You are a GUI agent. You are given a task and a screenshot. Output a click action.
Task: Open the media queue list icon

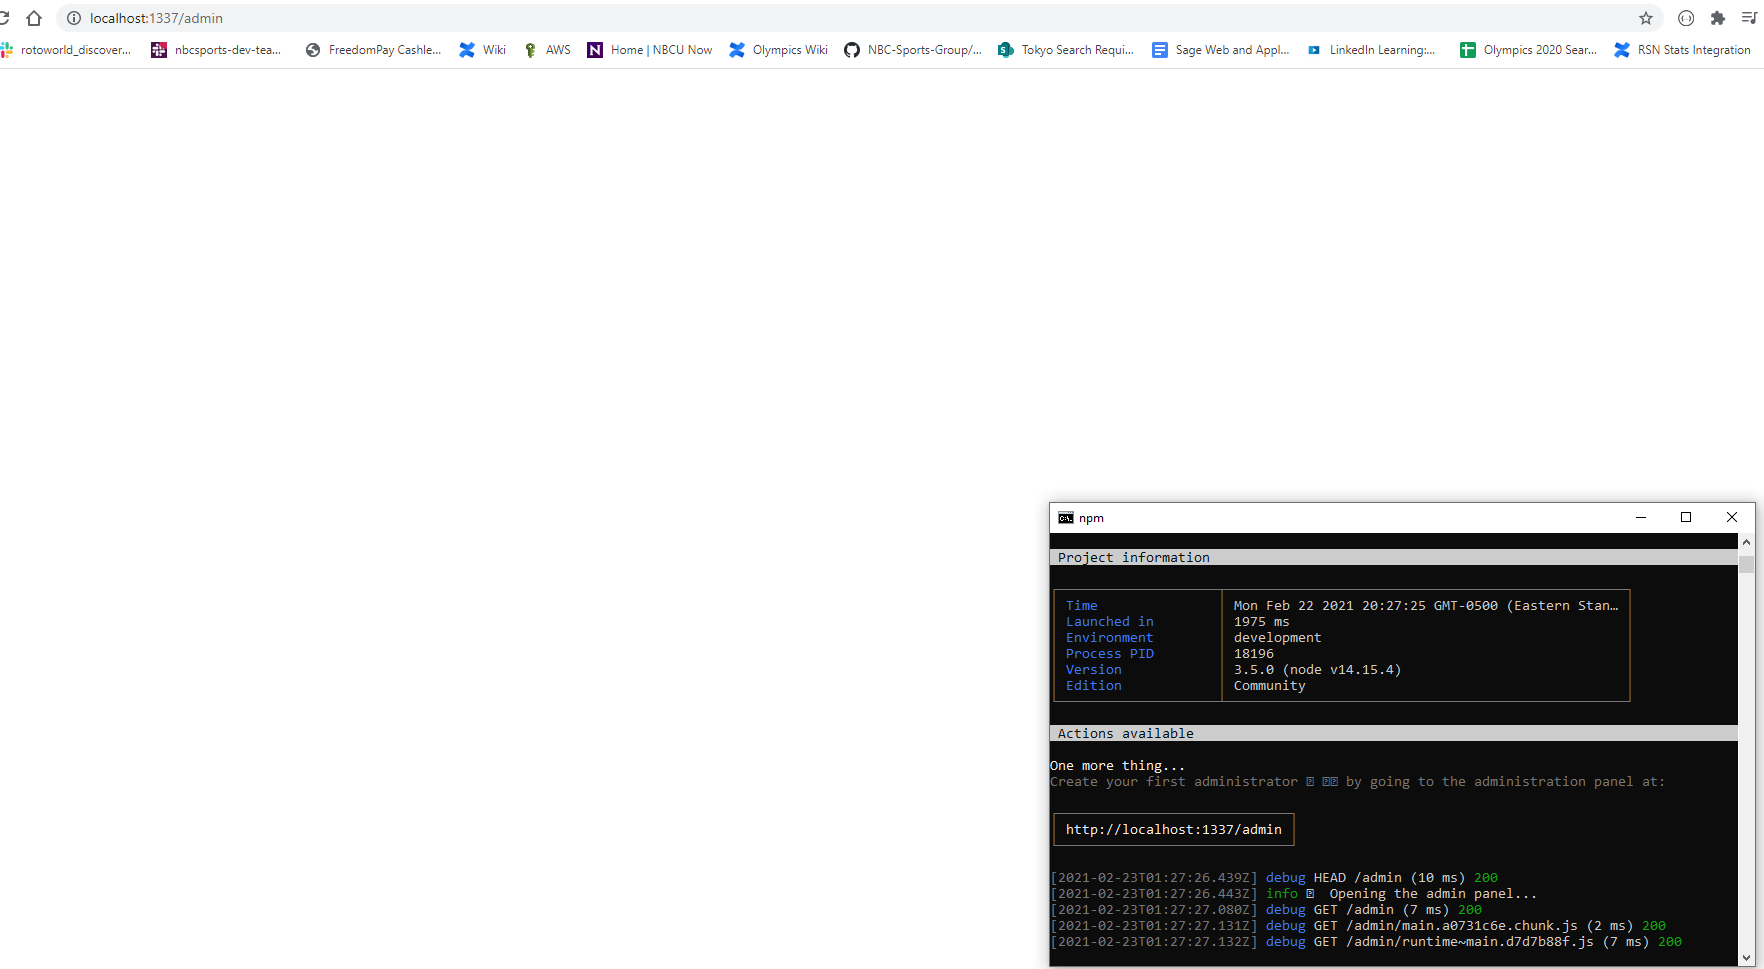(1752, 18)
